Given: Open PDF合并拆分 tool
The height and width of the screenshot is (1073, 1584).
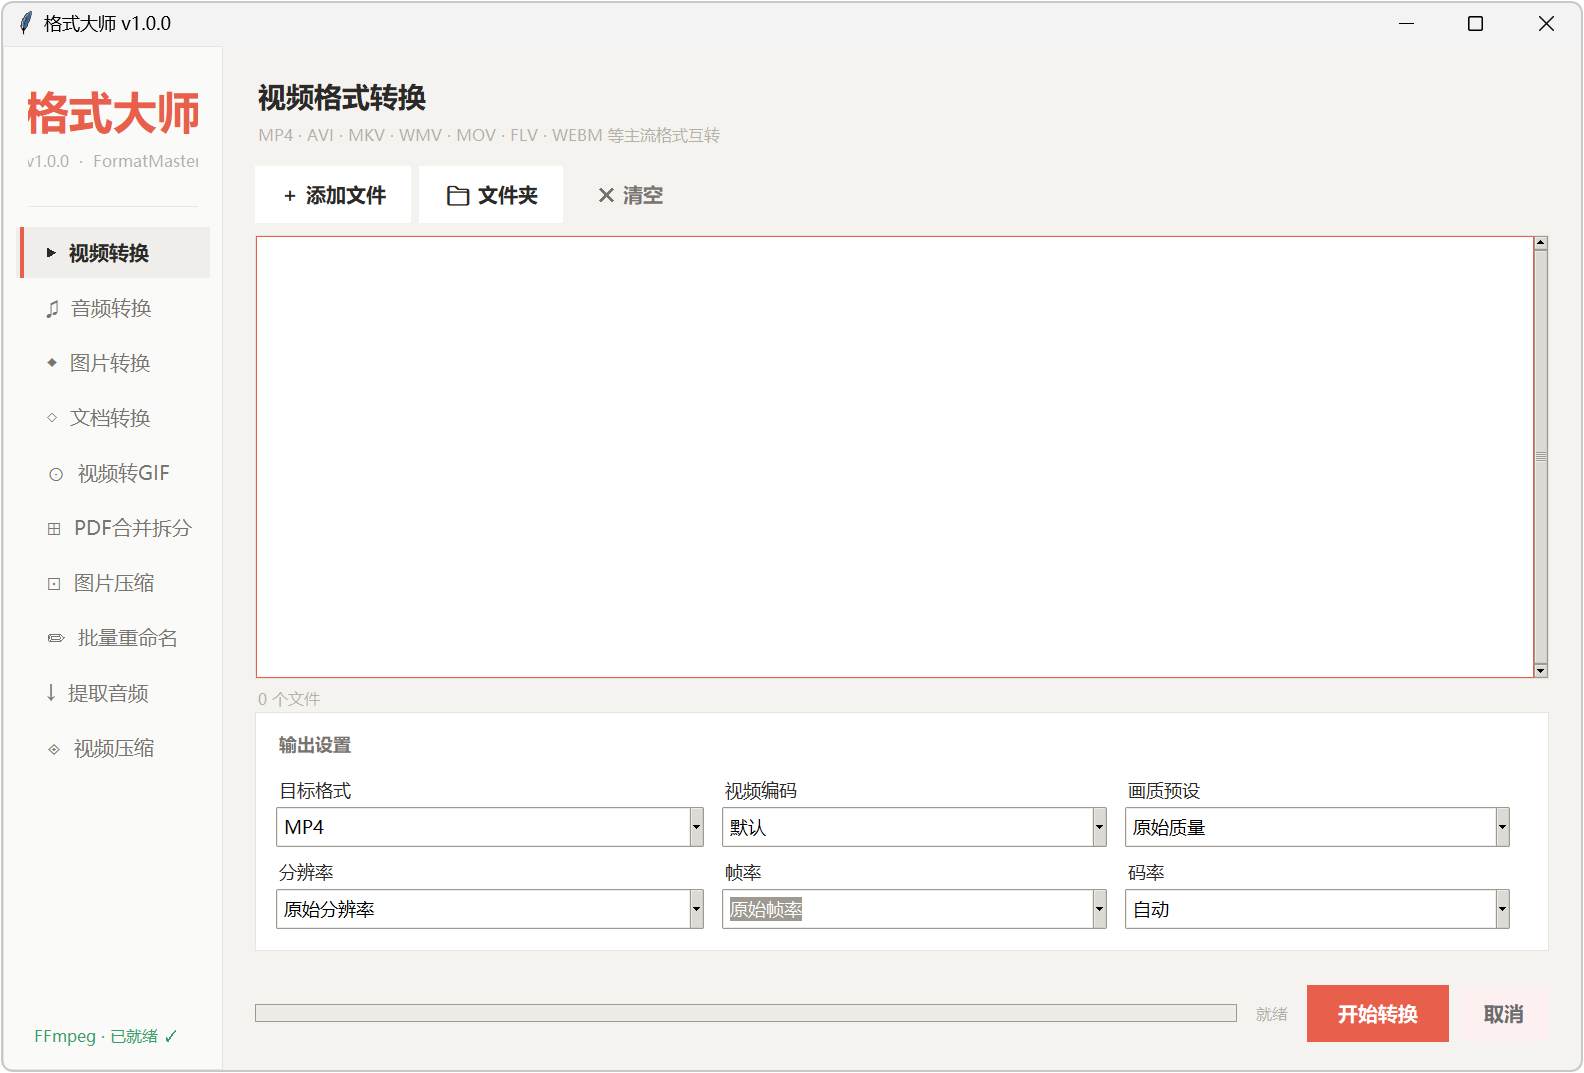Looking at the screenshot, I should [115, 528].
